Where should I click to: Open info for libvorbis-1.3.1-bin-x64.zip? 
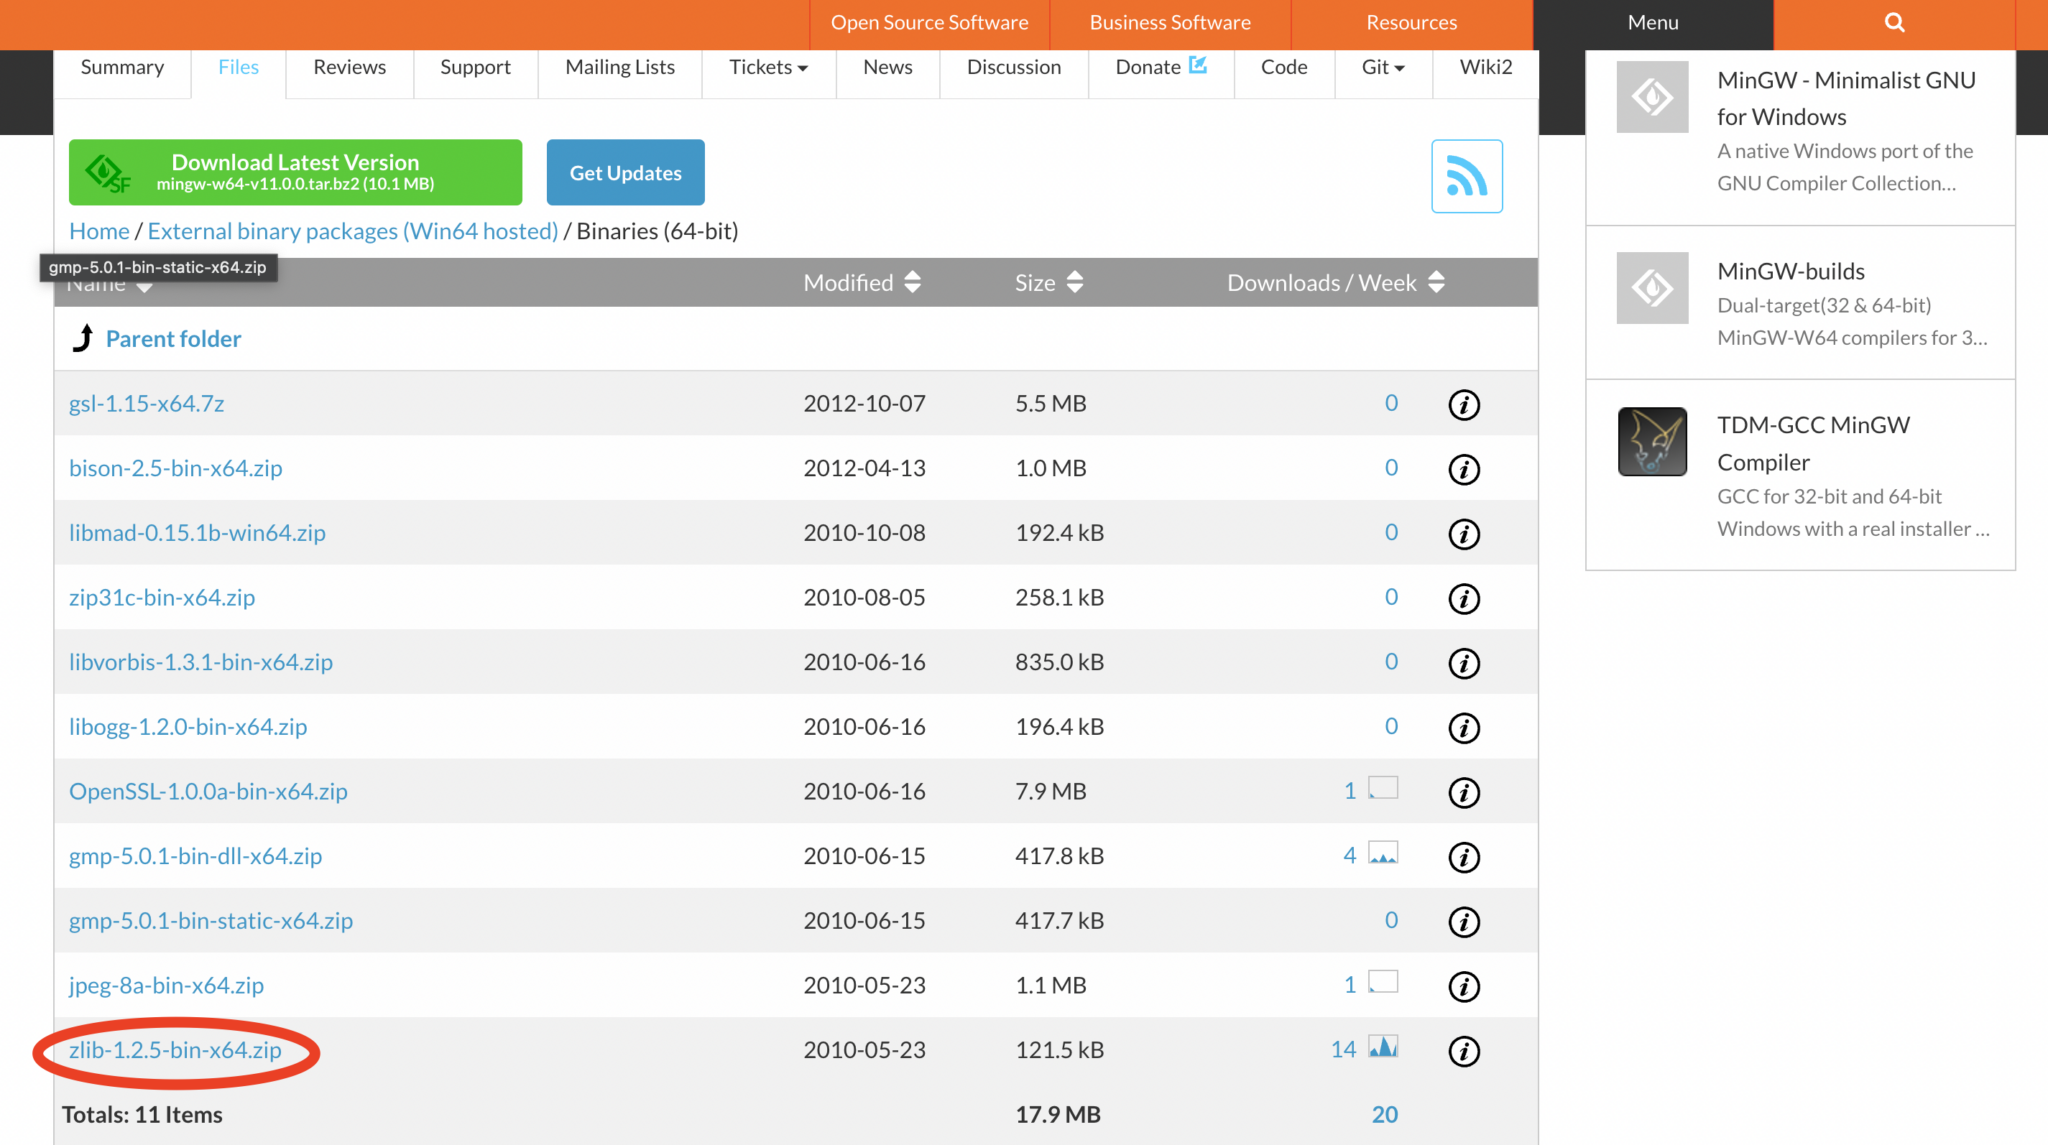tap(1464, 663)
